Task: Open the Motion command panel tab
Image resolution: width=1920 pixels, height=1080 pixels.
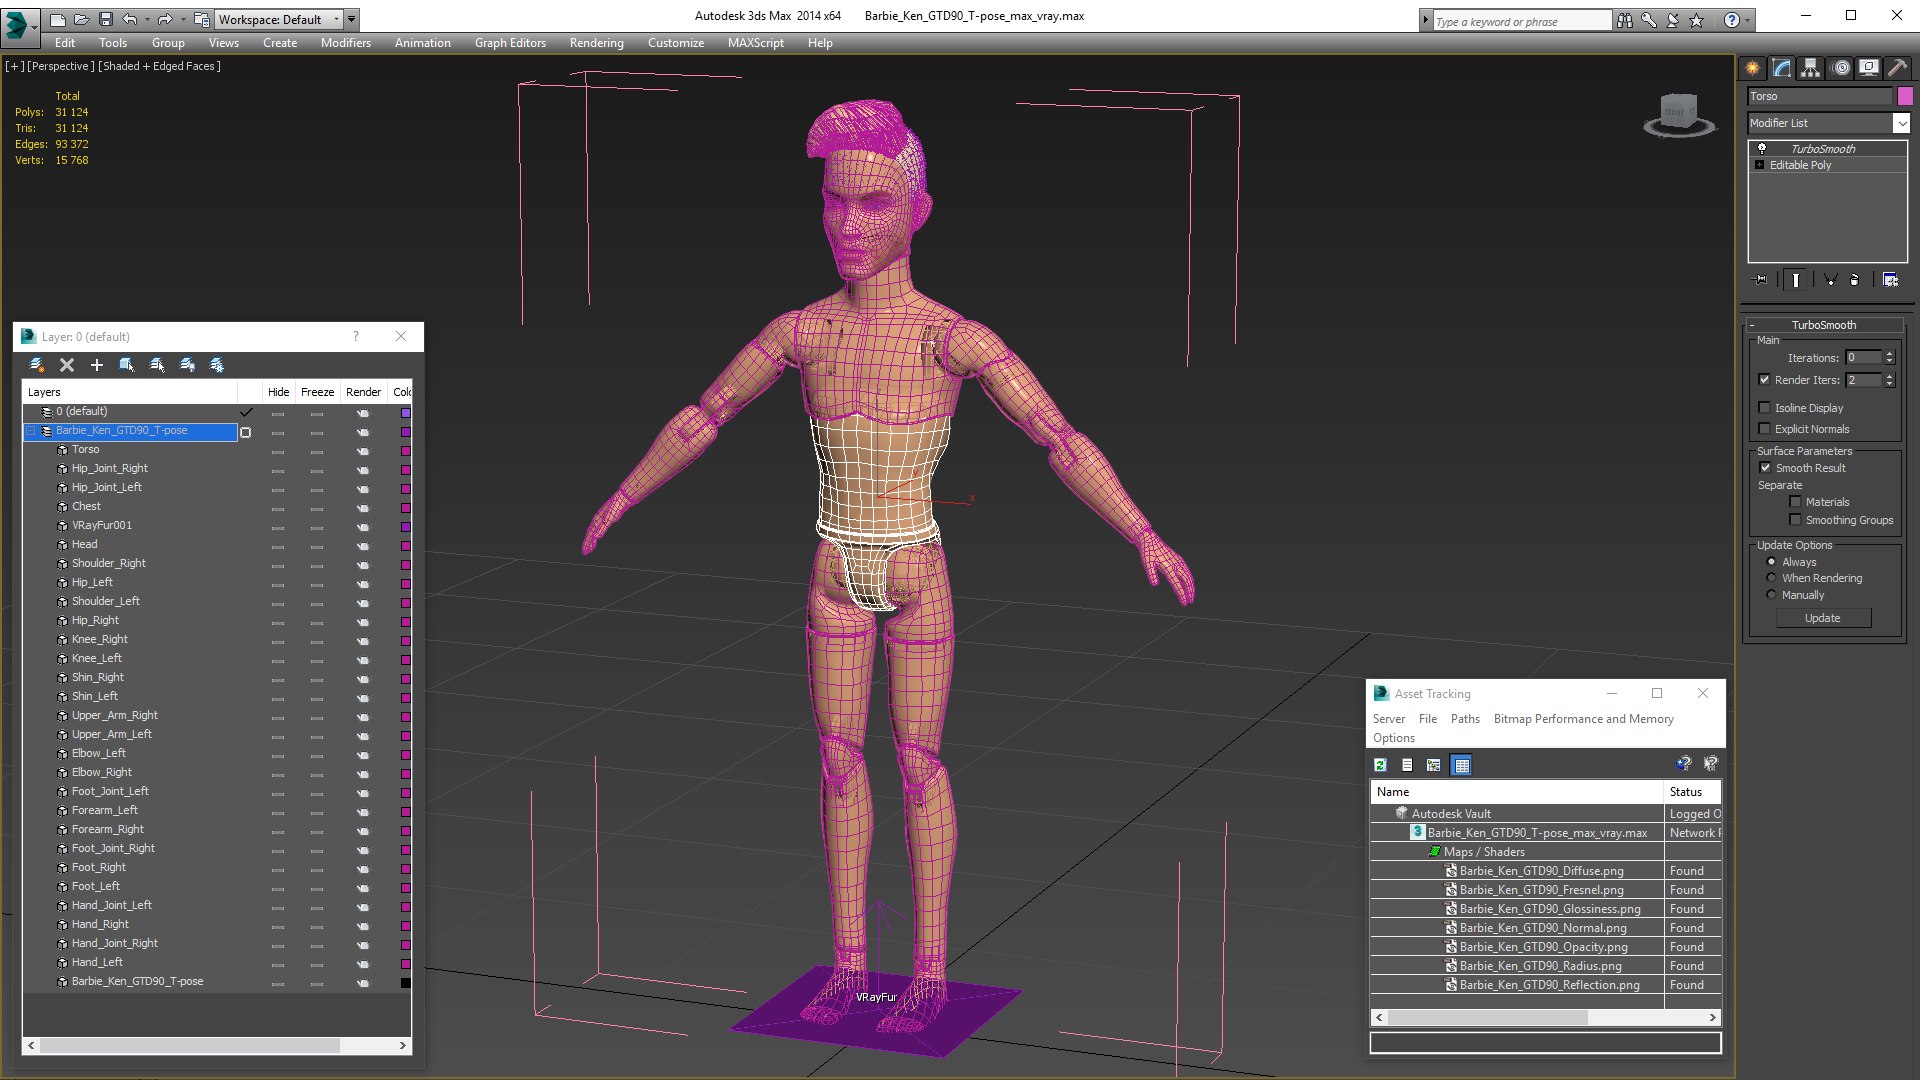Action: point(1841,68)
